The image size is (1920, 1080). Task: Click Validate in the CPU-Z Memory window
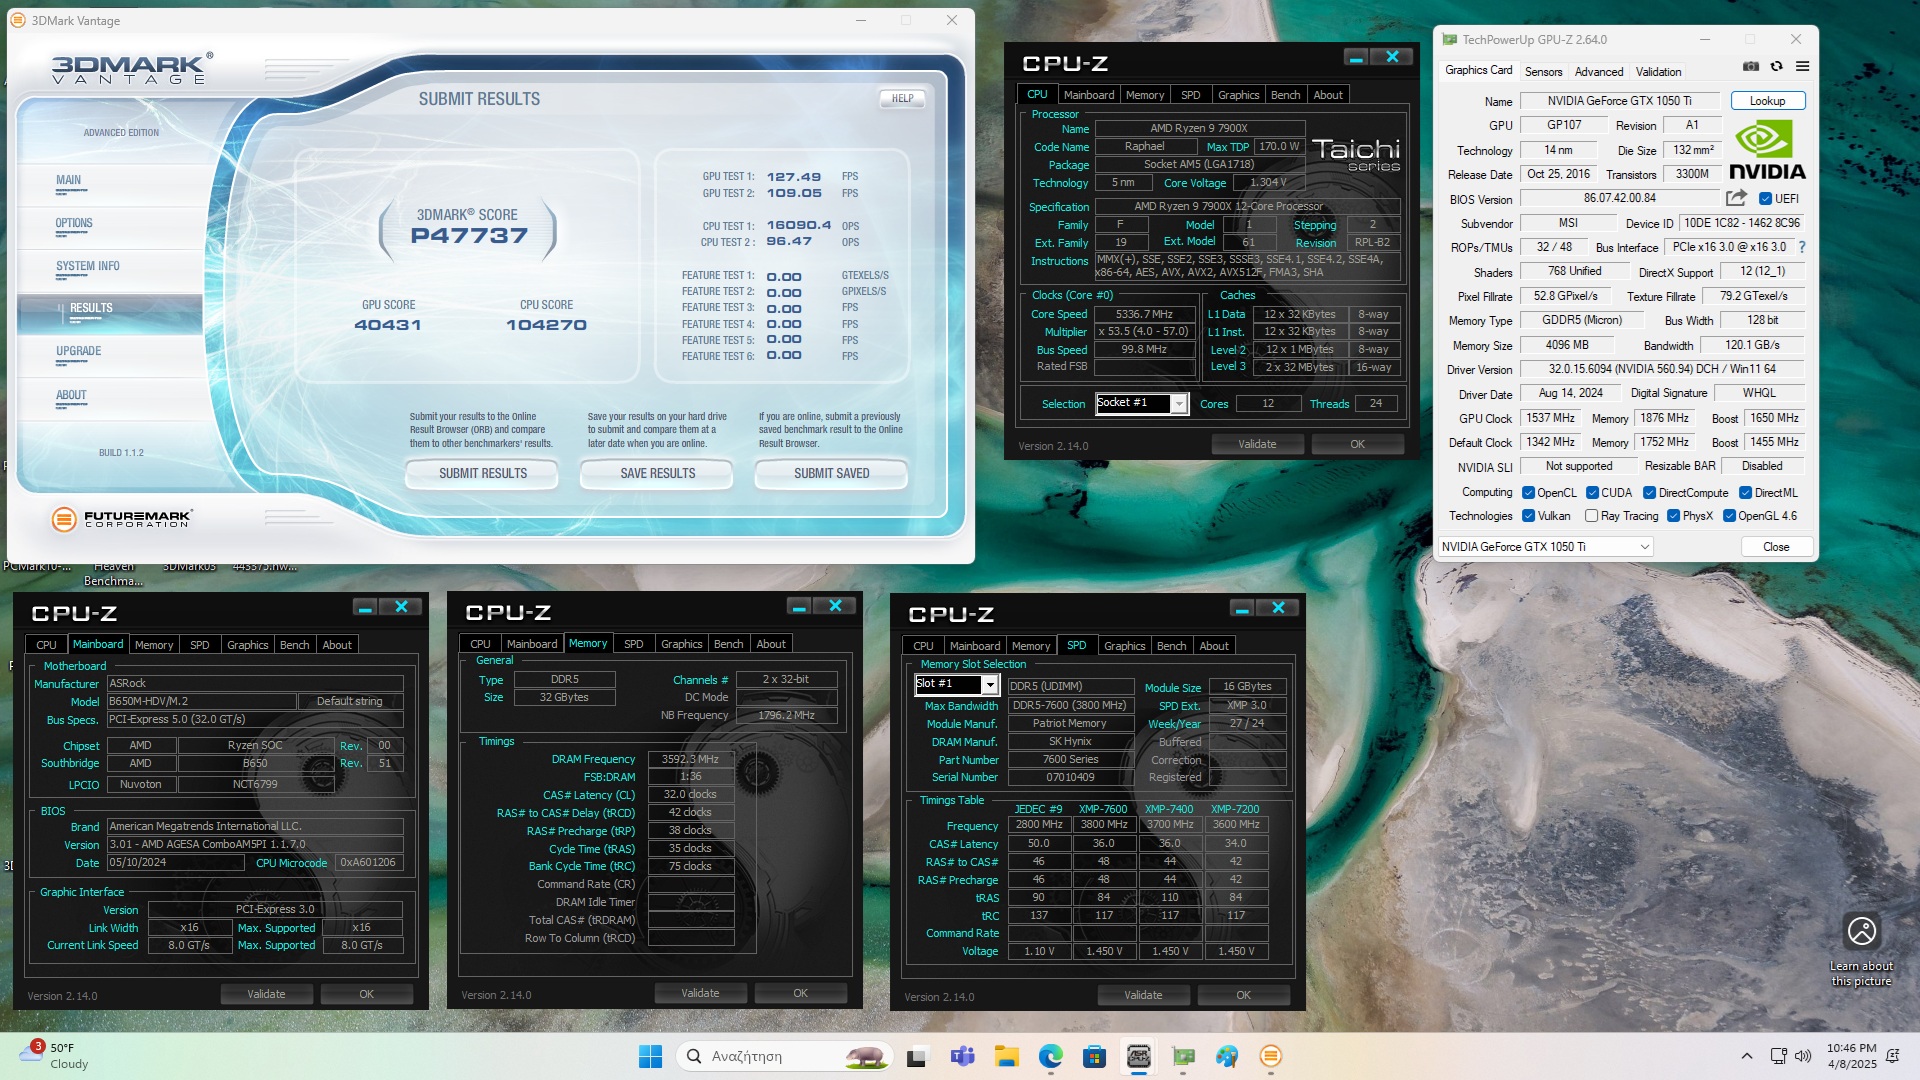700,994
